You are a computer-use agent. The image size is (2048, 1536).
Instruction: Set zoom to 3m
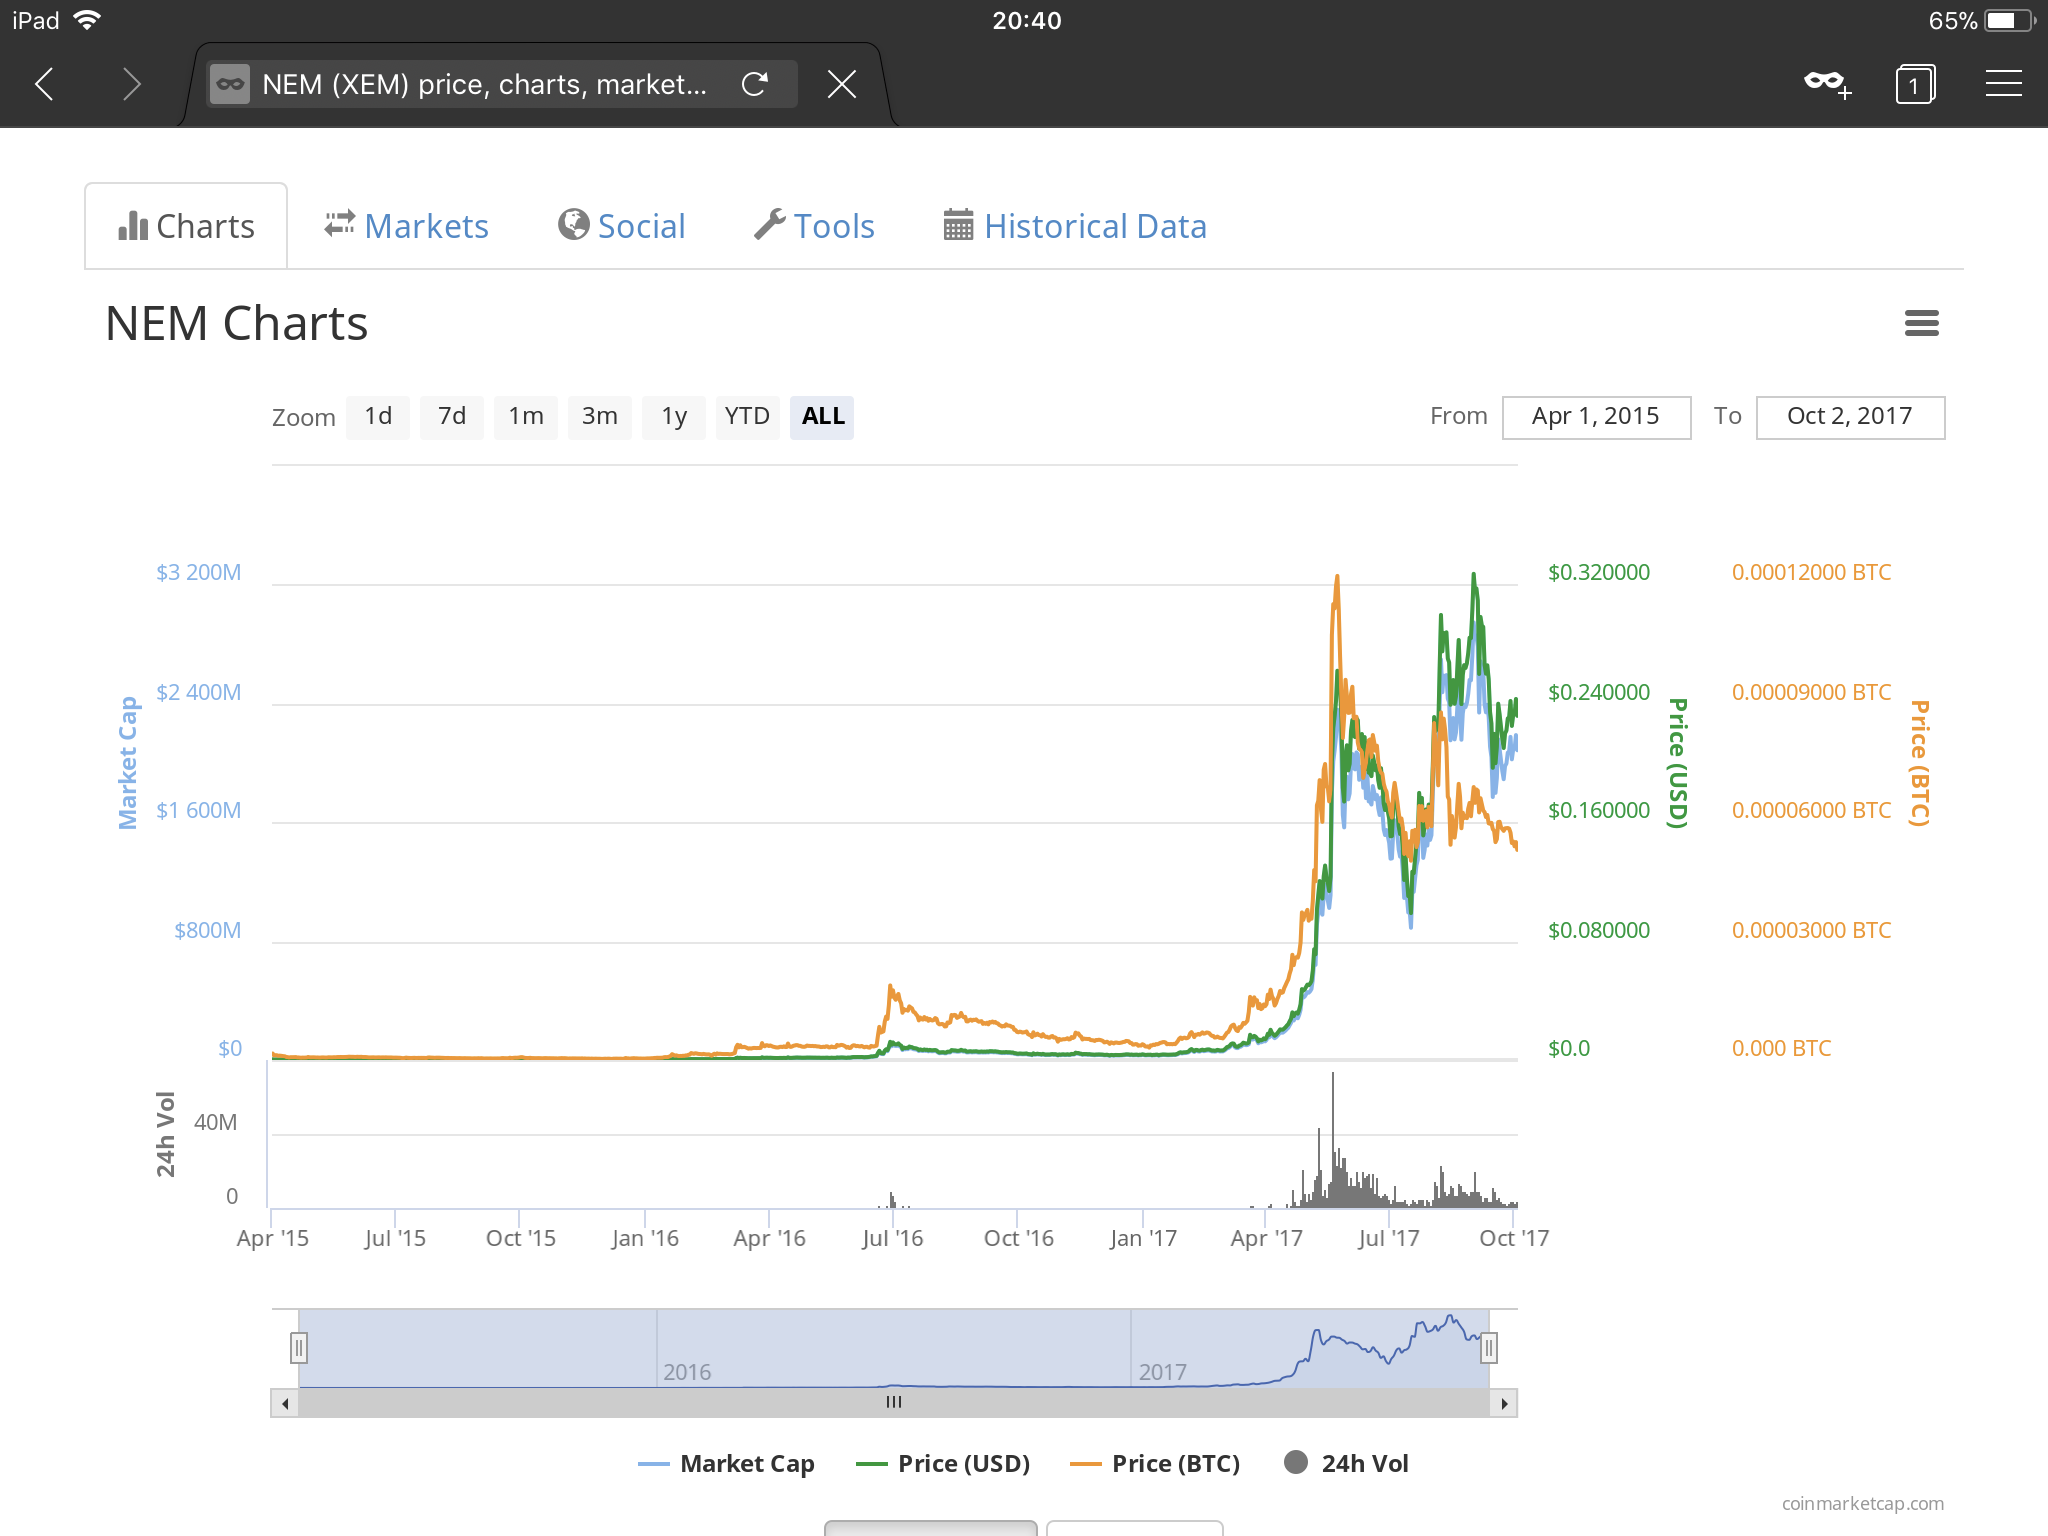pos(599,417)
